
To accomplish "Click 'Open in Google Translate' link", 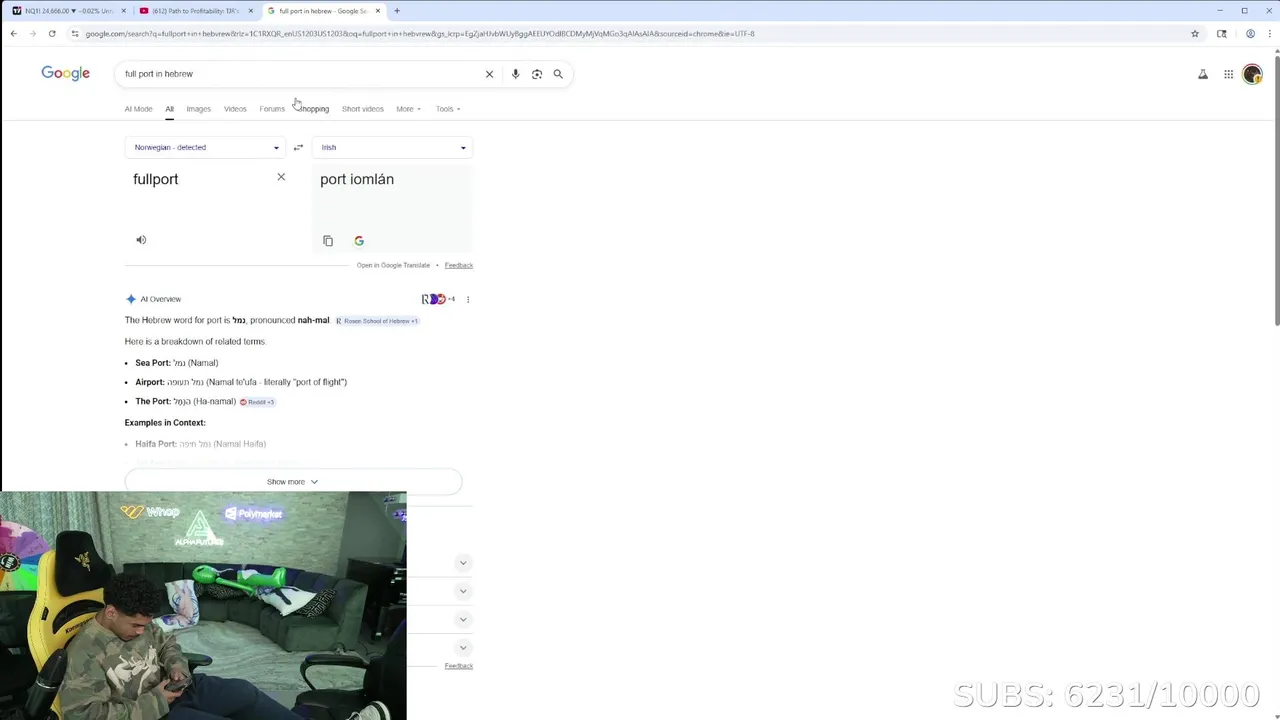I will 393,265.
